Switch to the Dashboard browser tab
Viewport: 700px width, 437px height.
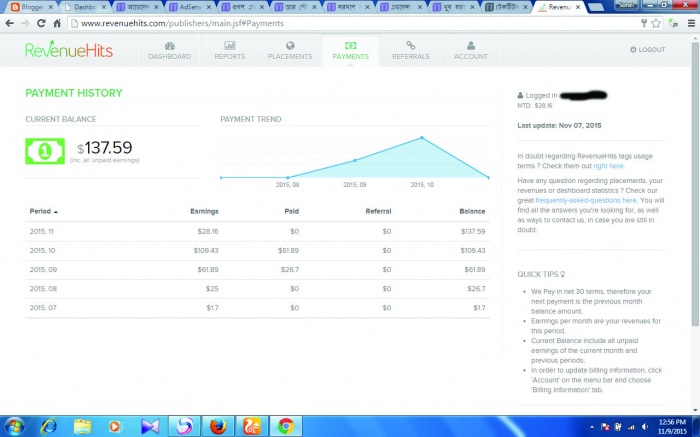point(83,7)
